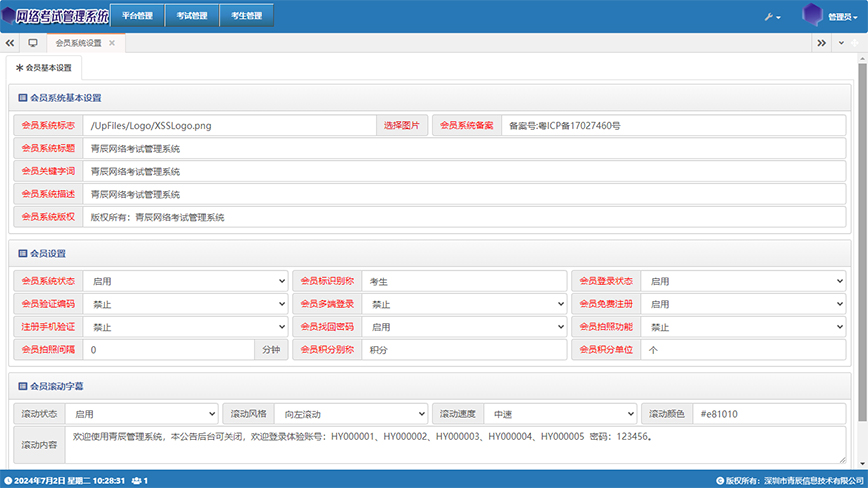The height and width of the screenshot is (488, 868).
Task: Switch to the 会员基本设置 tab
Action: point(45,68)
